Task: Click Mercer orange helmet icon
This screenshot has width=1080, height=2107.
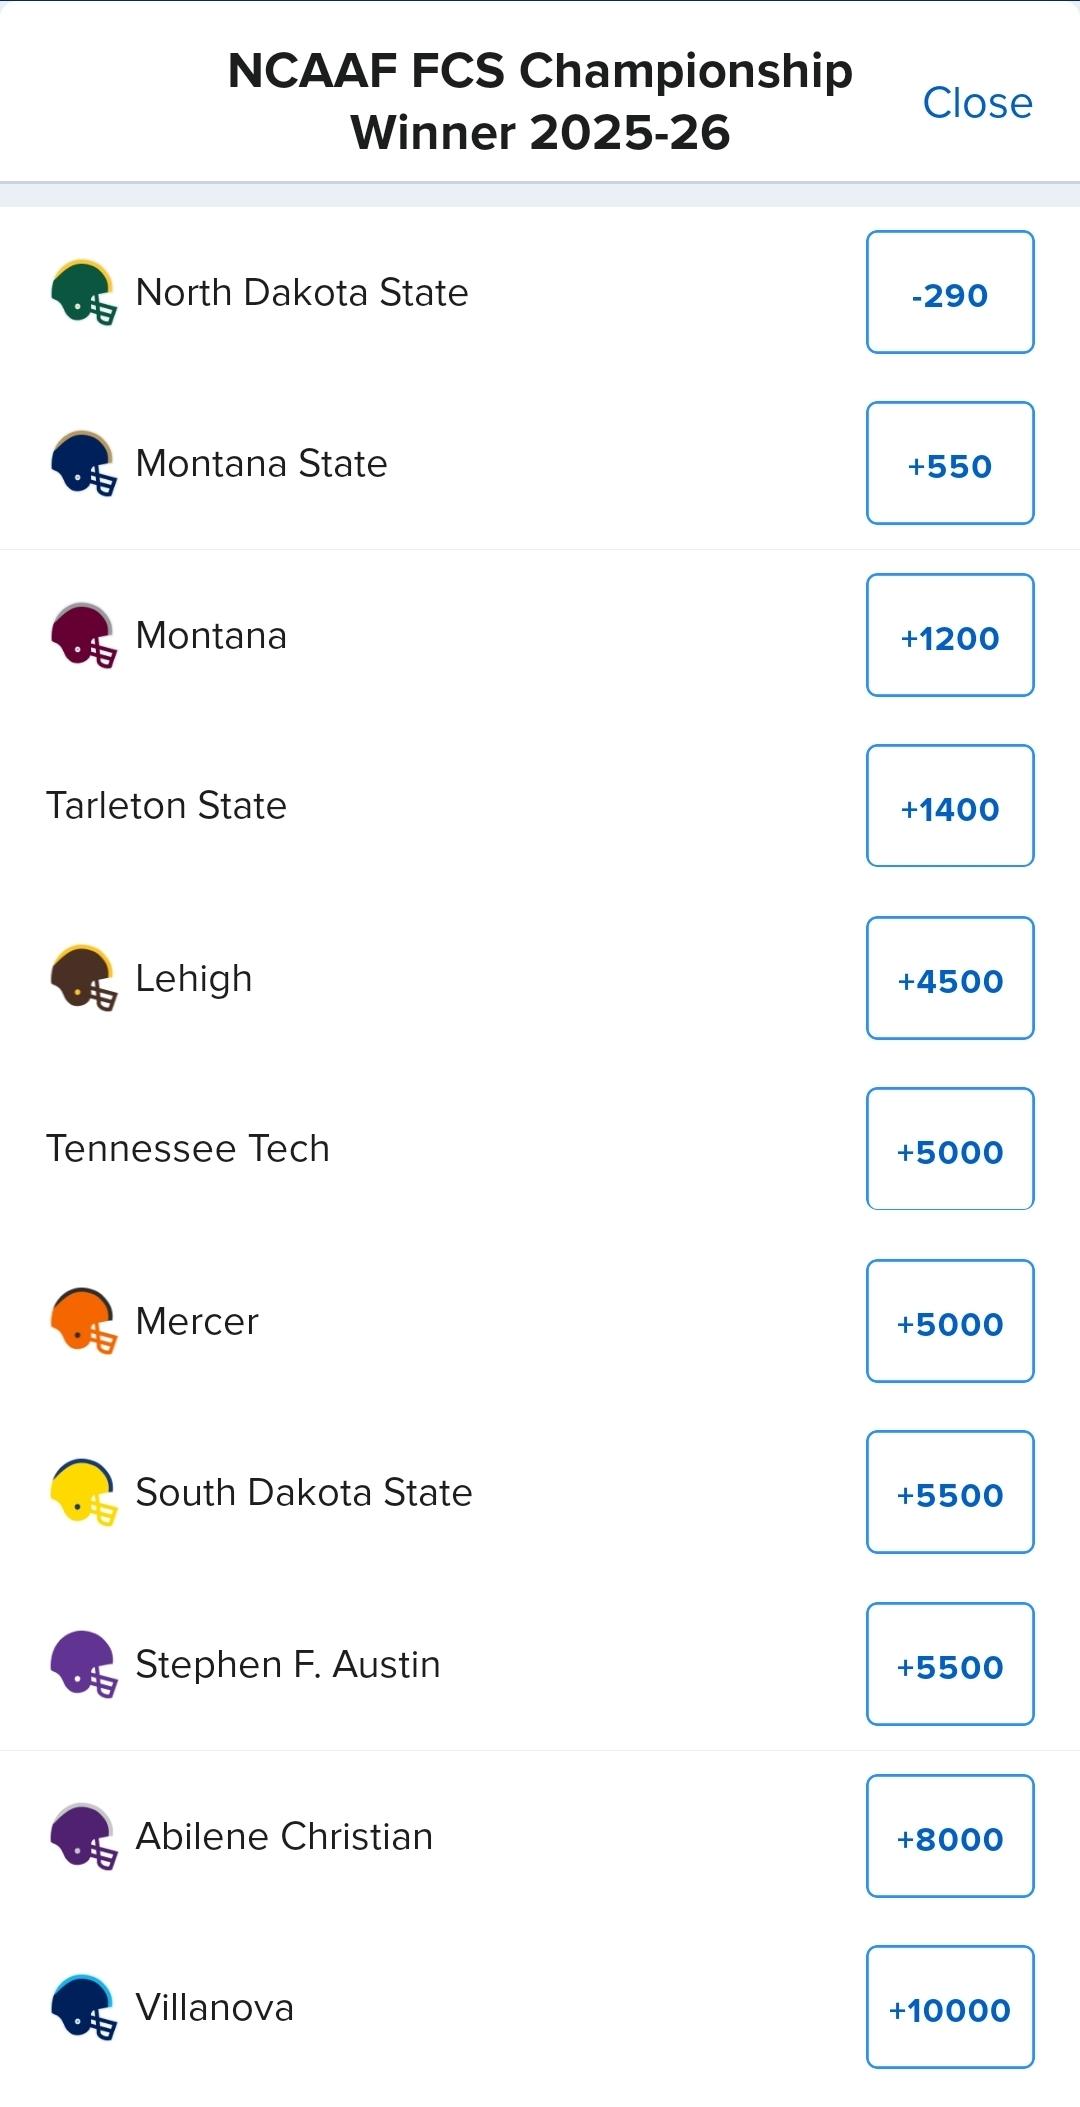Action: tap(83, 1321)
